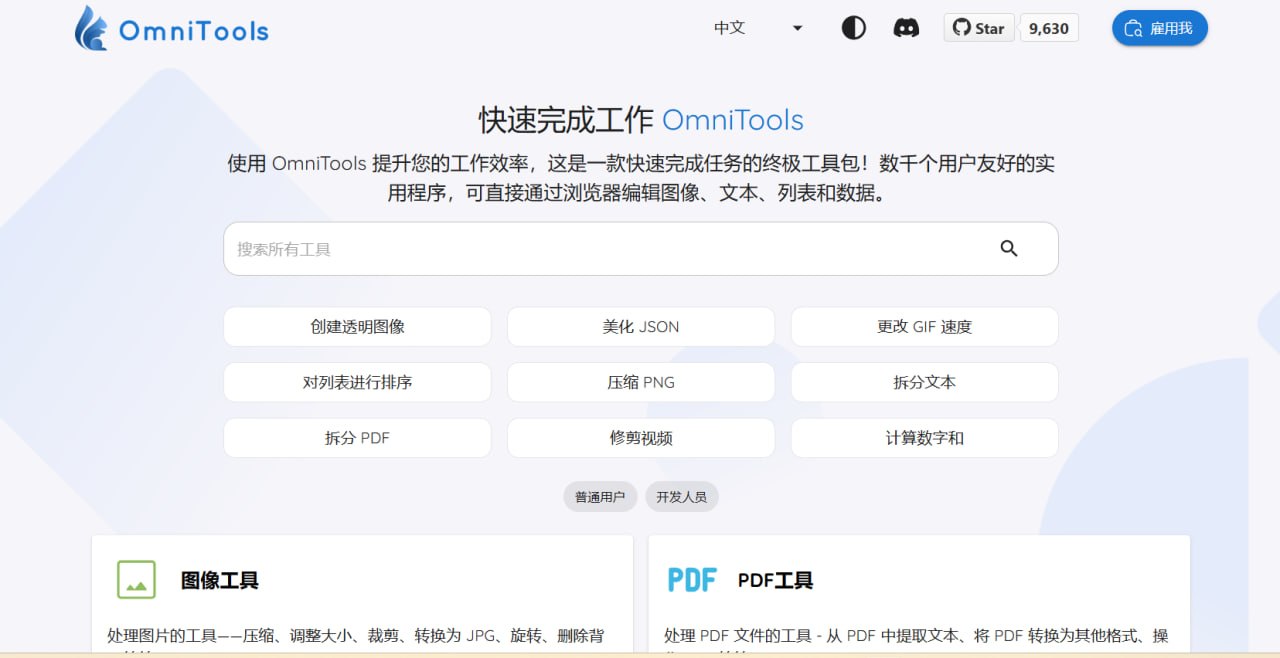Select the 开发人员 filter chip
The width and height of the screenshot is (1280, 658).
tap(682, 497)
